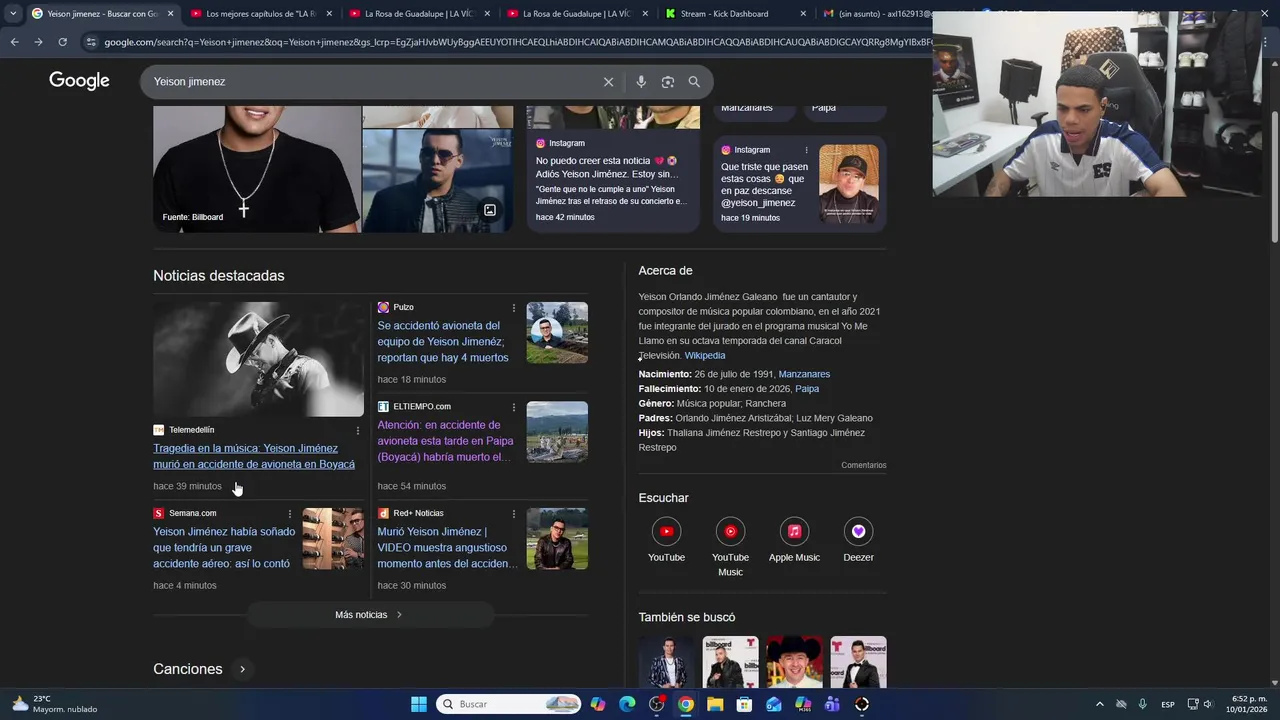Open options for Telemedellín news item
Image resolution: width=1280 pixels, height=720 pixels.
tap(358, 430)
